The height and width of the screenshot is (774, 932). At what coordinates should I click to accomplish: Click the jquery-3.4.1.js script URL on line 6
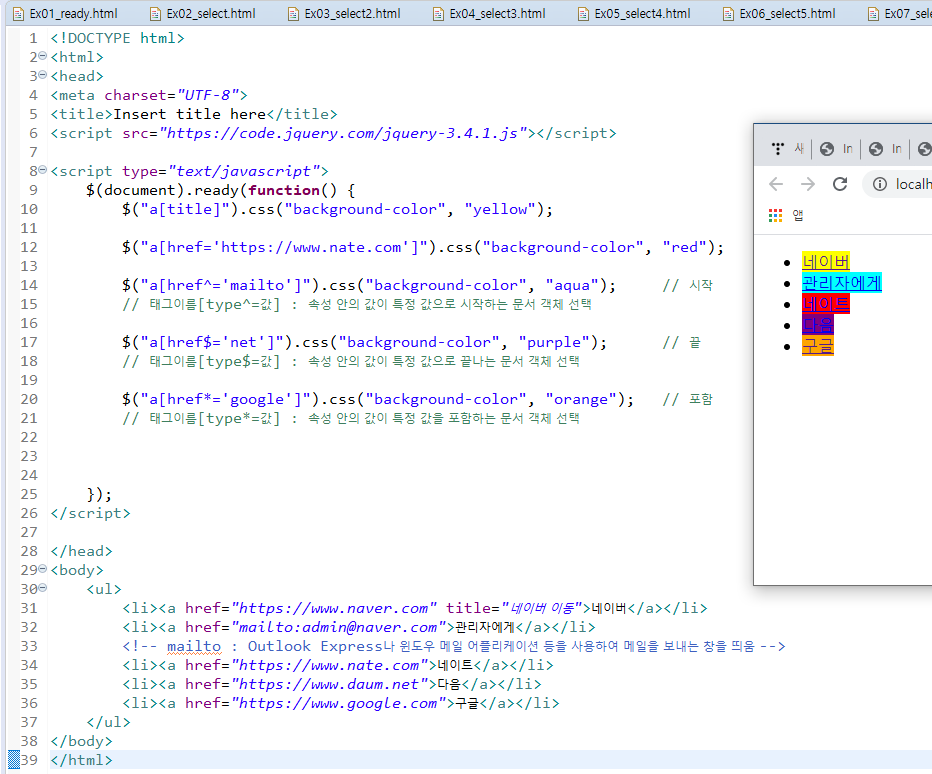tap(344, 133)
